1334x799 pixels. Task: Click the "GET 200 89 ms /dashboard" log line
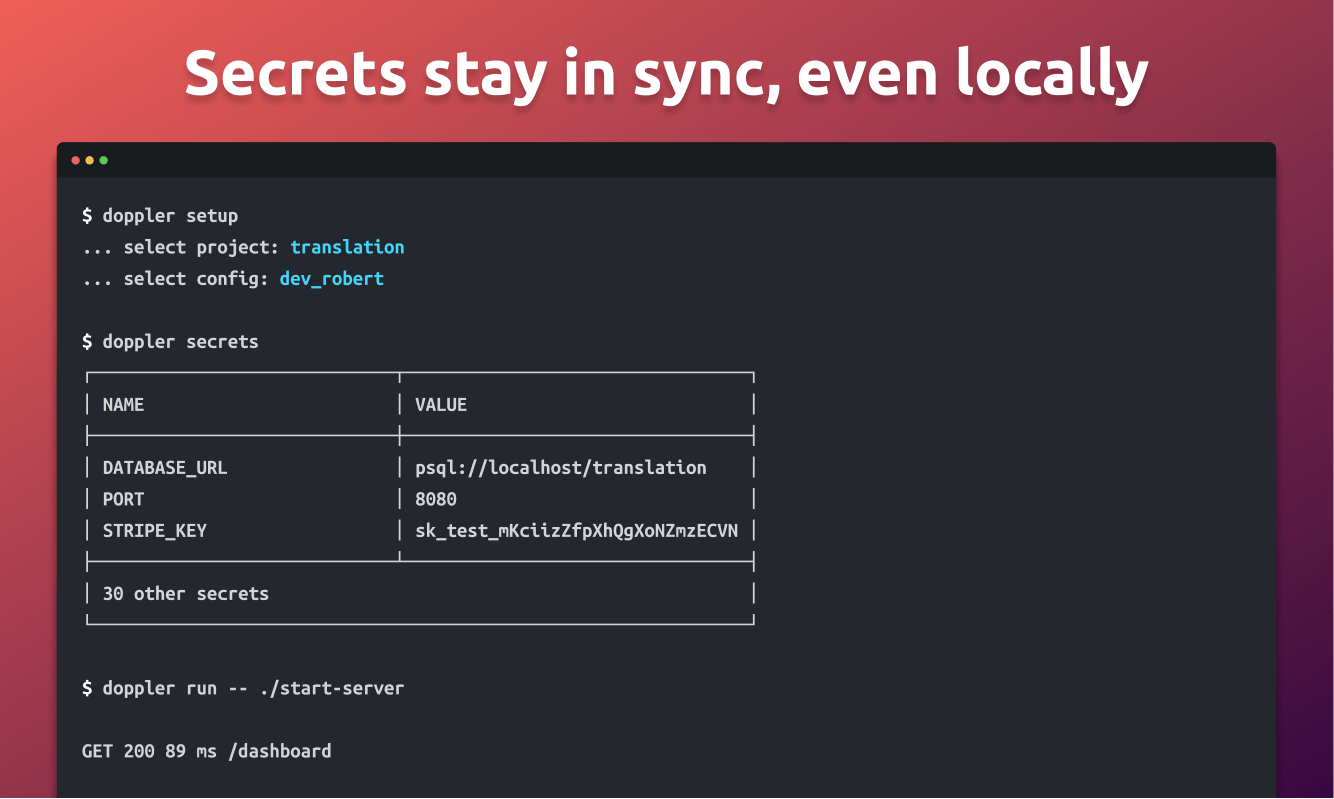pos(207,751)
